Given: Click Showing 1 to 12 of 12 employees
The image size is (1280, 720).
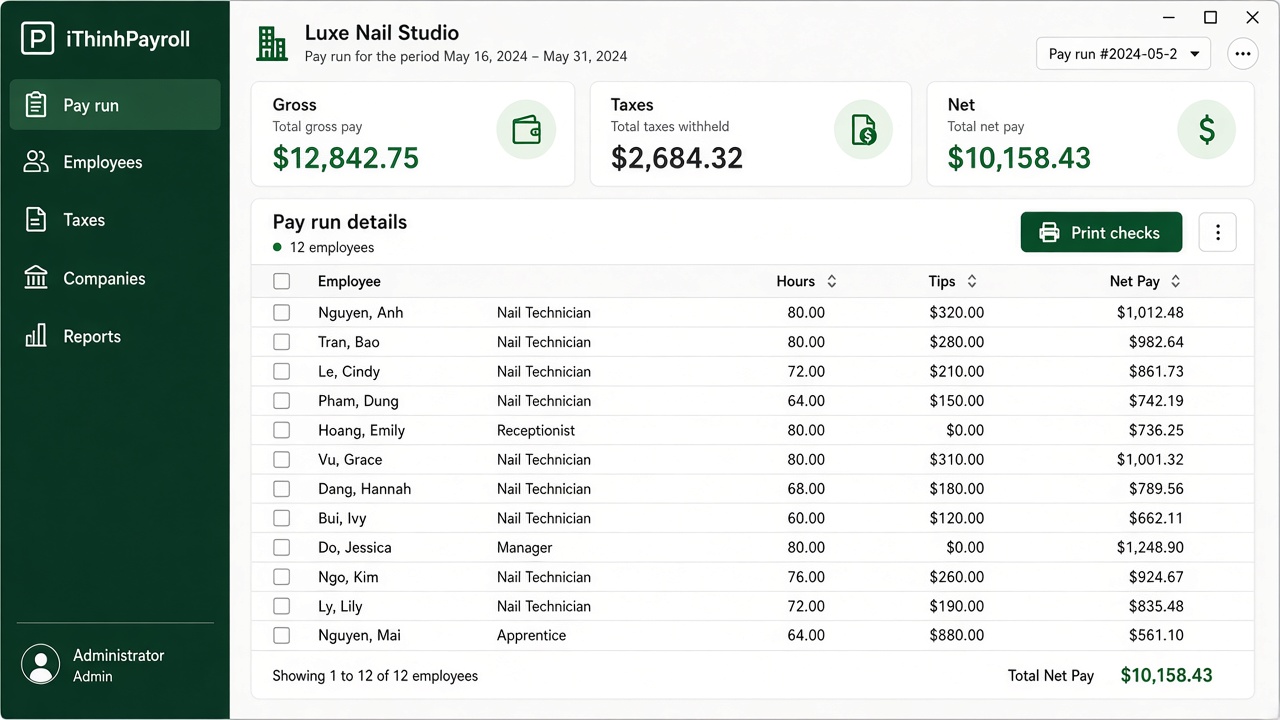Looking at the screenshot, I should coord(375,676).
